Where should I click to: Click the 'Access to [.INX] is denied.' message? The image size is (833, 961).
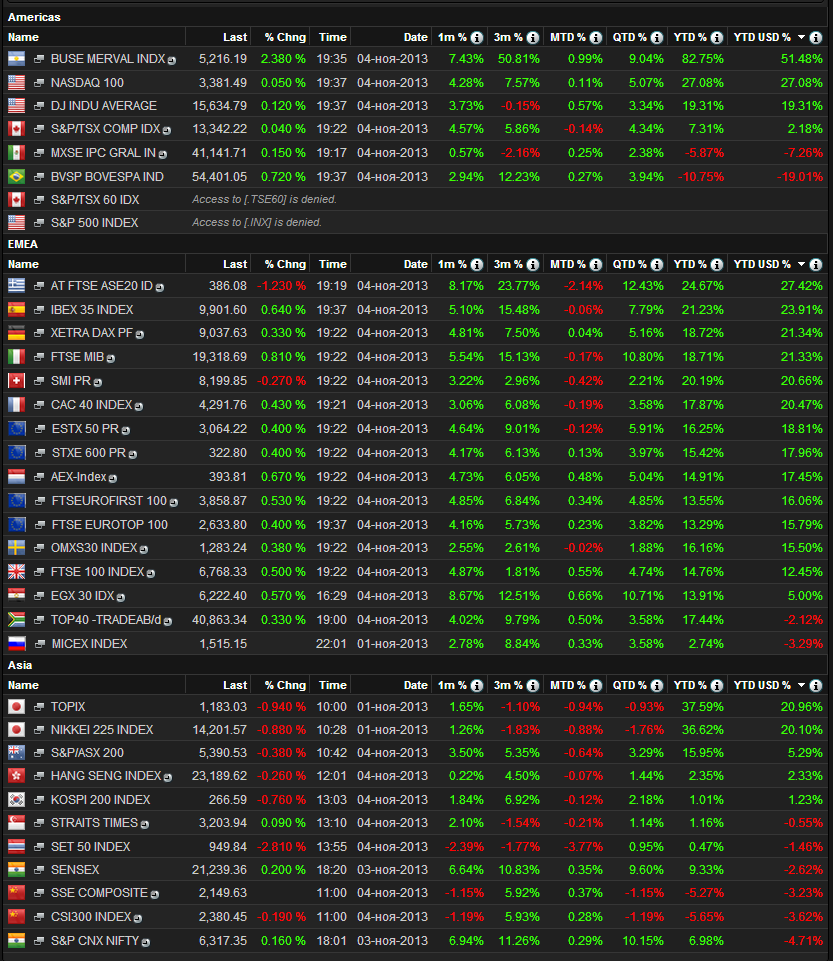pyautogui.click(x=257, y=222)
